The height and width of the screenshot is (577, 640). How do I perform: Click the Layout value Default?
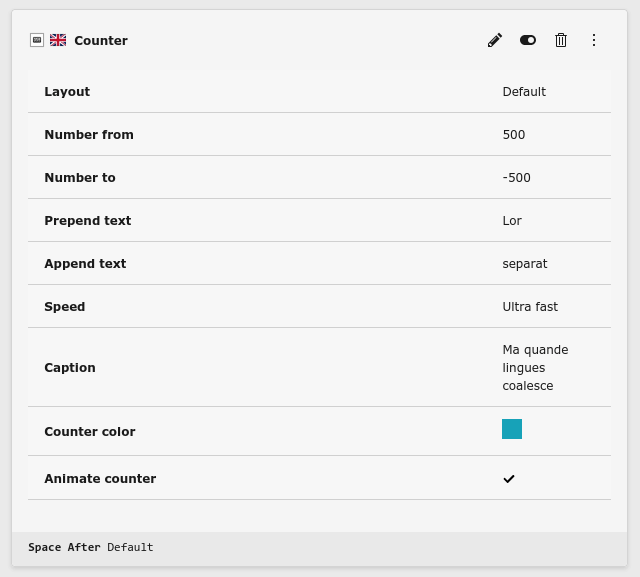(524, 92)
